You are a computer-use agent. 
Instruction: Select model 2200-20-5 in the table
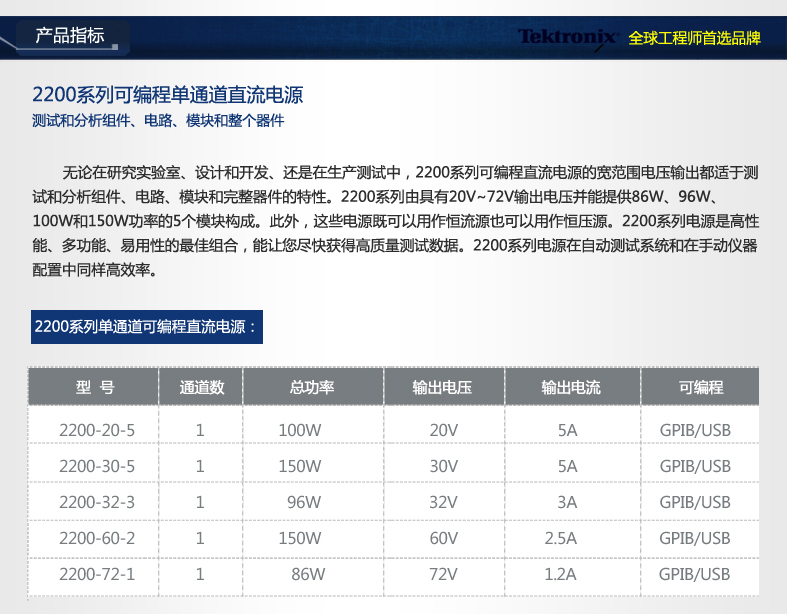point(96,430)
